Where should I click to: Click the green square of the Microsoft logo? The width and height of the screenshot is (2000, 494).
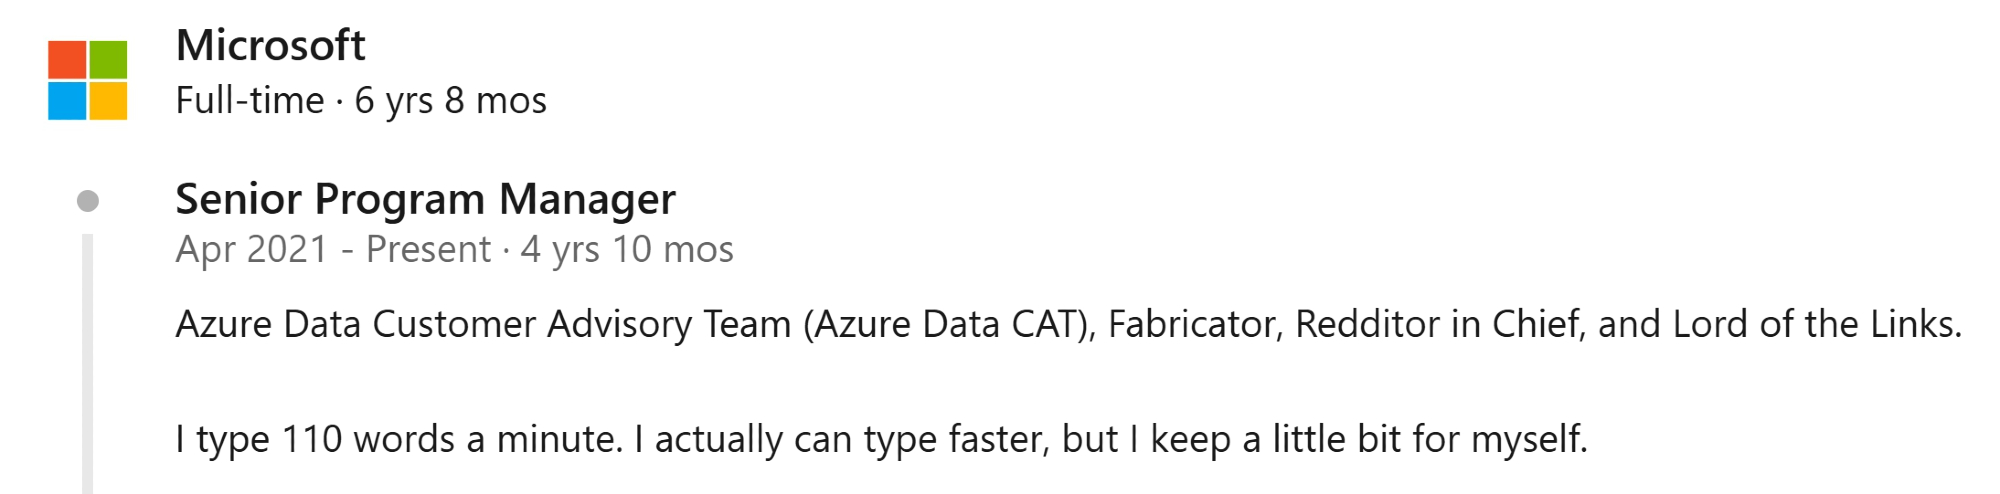pos(108,59)
